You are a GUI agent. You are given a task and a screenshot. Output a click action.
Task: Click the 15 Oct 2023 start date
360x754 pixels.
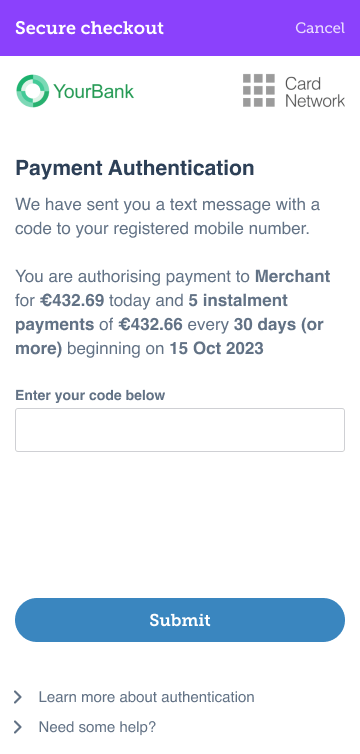tap(216, 349)
